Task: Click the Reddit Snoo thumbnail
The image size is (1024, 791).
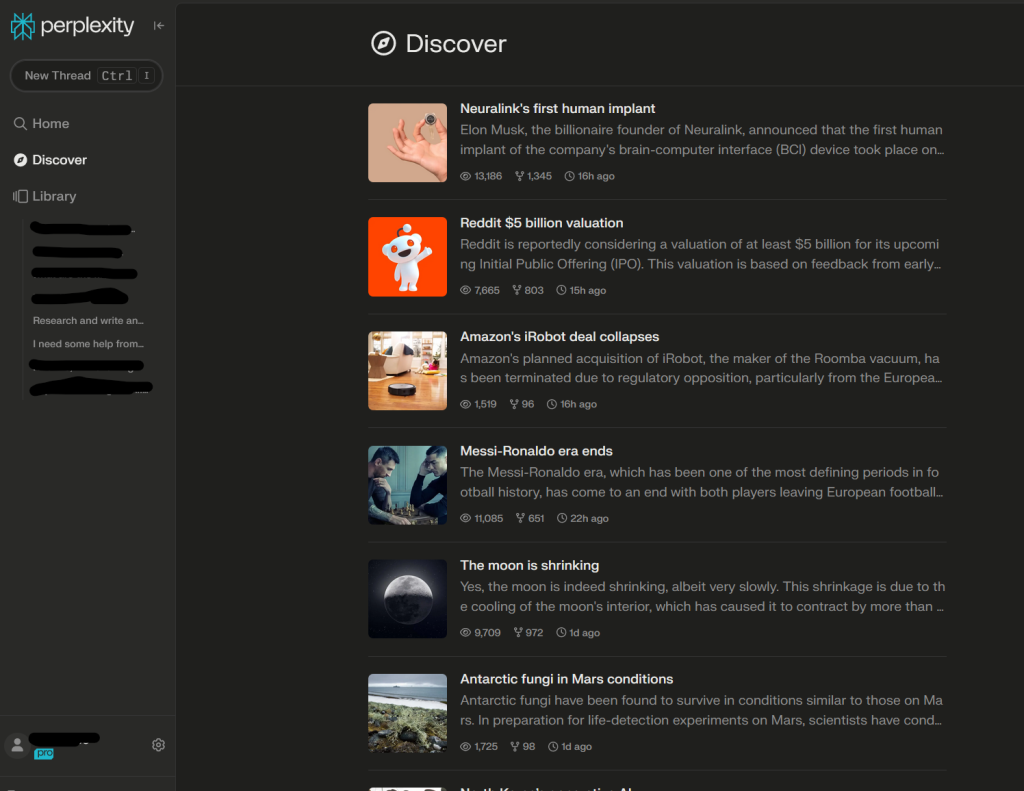Action: 407,257
